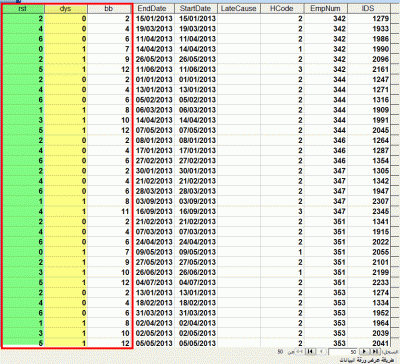Viewport: 400px width, 364px height.
Task: Click StartDate cell 03/09/2013
Action: tap(197, 201)
